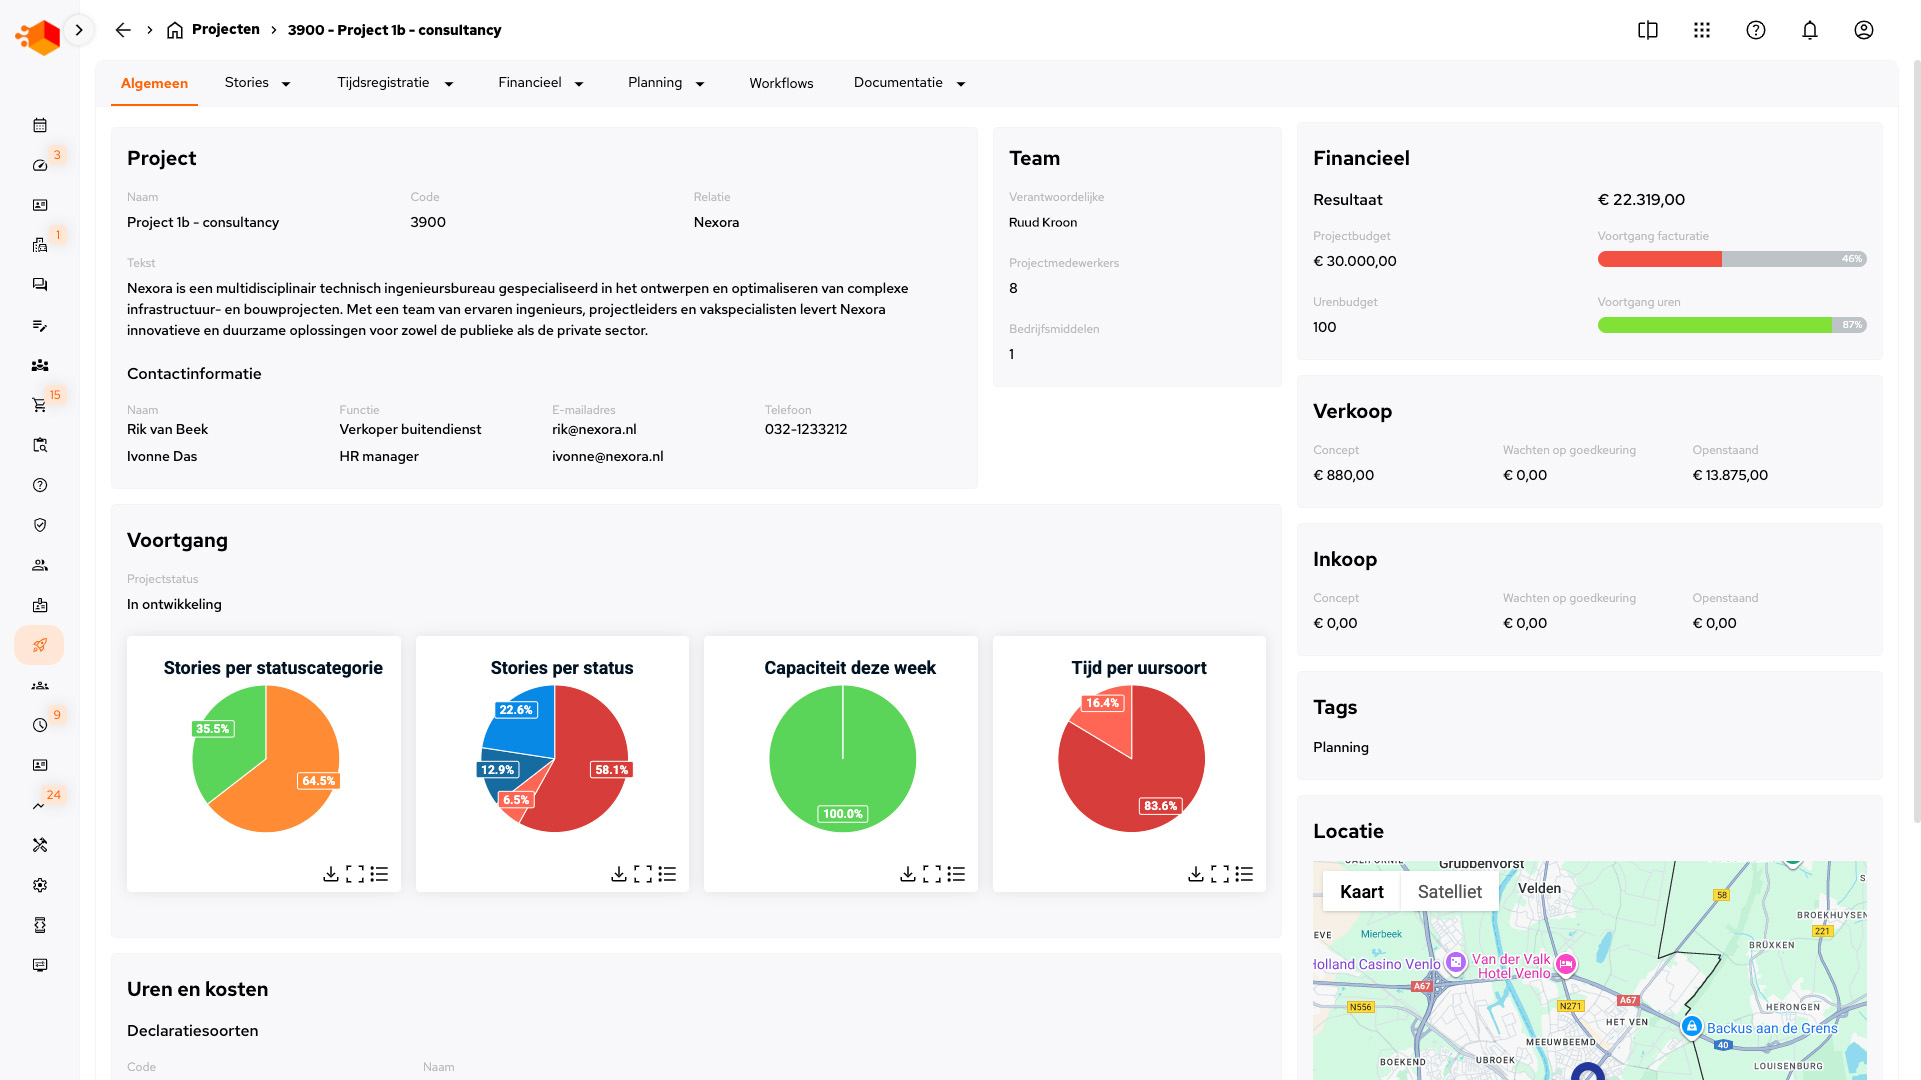Select the Algemeen tab
The width and height of the screenshot is (1921, 1080).
154,83
